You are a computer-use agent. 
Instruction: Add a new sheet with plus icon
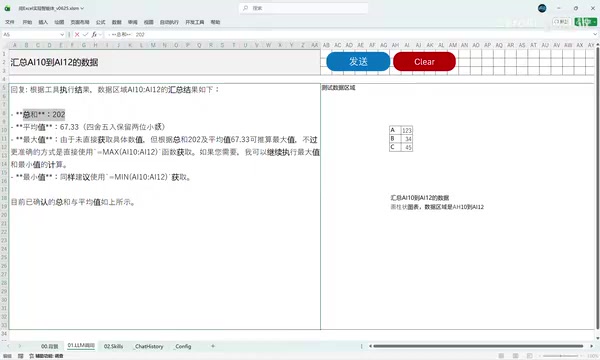pos(213,346)
